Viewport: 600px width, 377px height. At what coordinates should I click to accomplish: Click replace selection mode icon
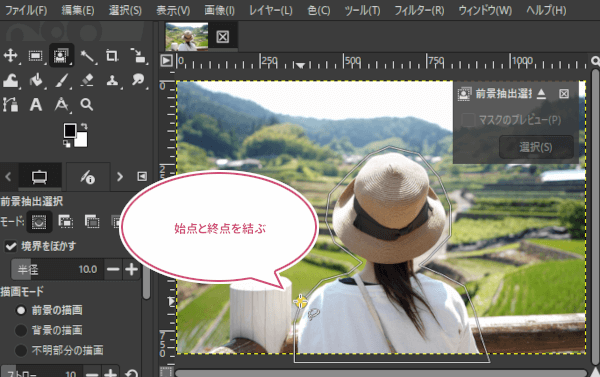point(39,222)
